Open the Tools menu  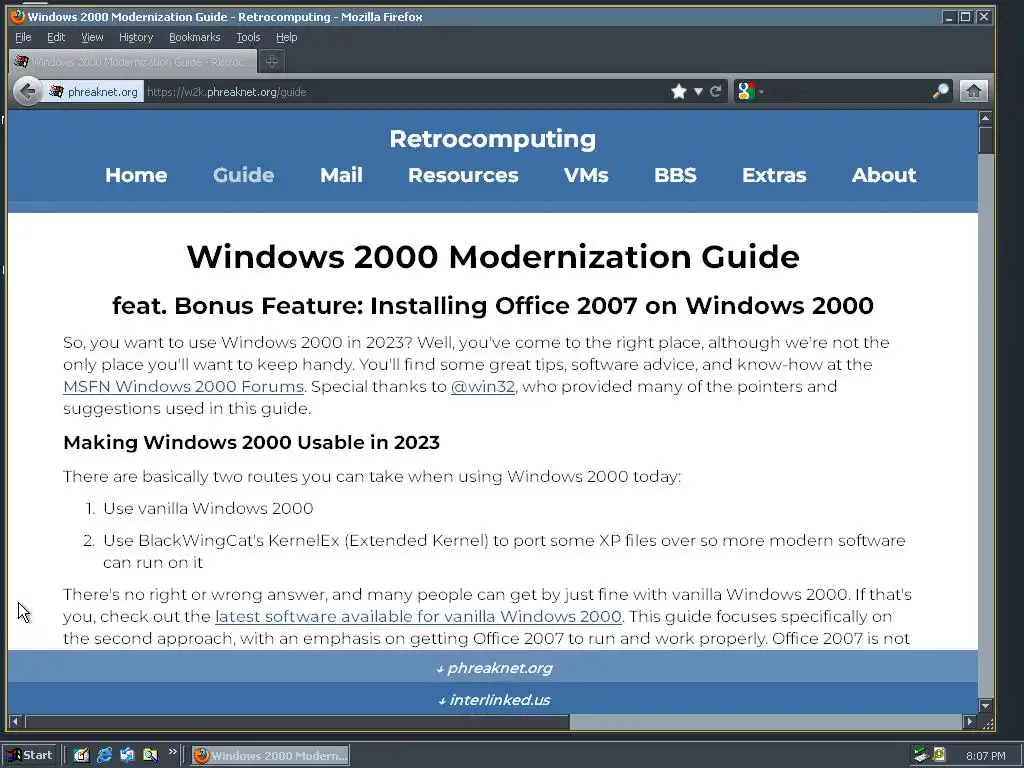pos(248,37)
